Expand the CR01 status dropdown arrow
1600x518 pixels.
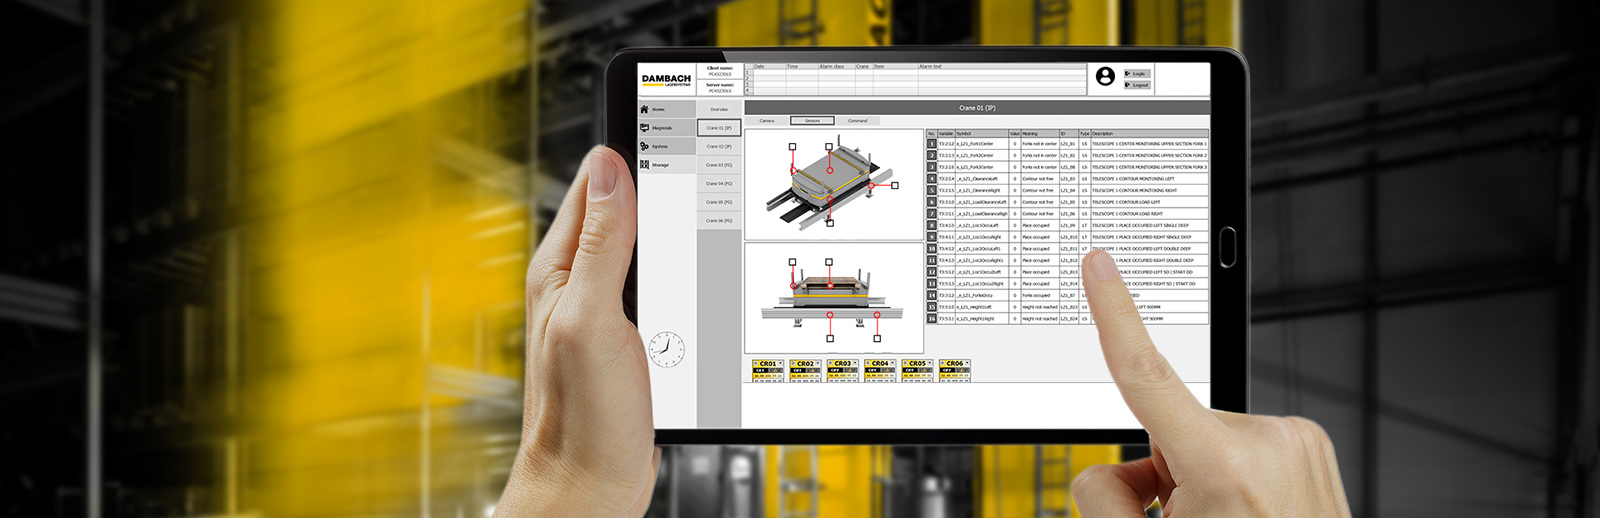click(x=781, y=363)
